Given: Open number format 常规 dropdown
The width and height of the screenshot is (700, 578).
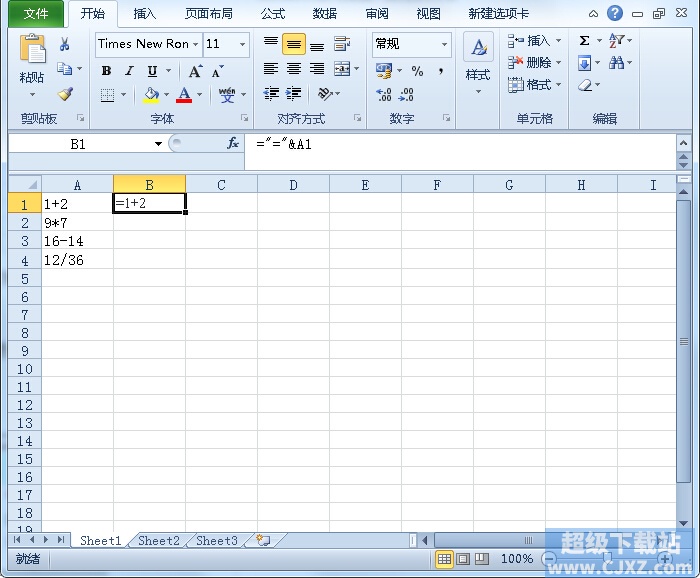Looking at the screenshot, I should (444, 44).
